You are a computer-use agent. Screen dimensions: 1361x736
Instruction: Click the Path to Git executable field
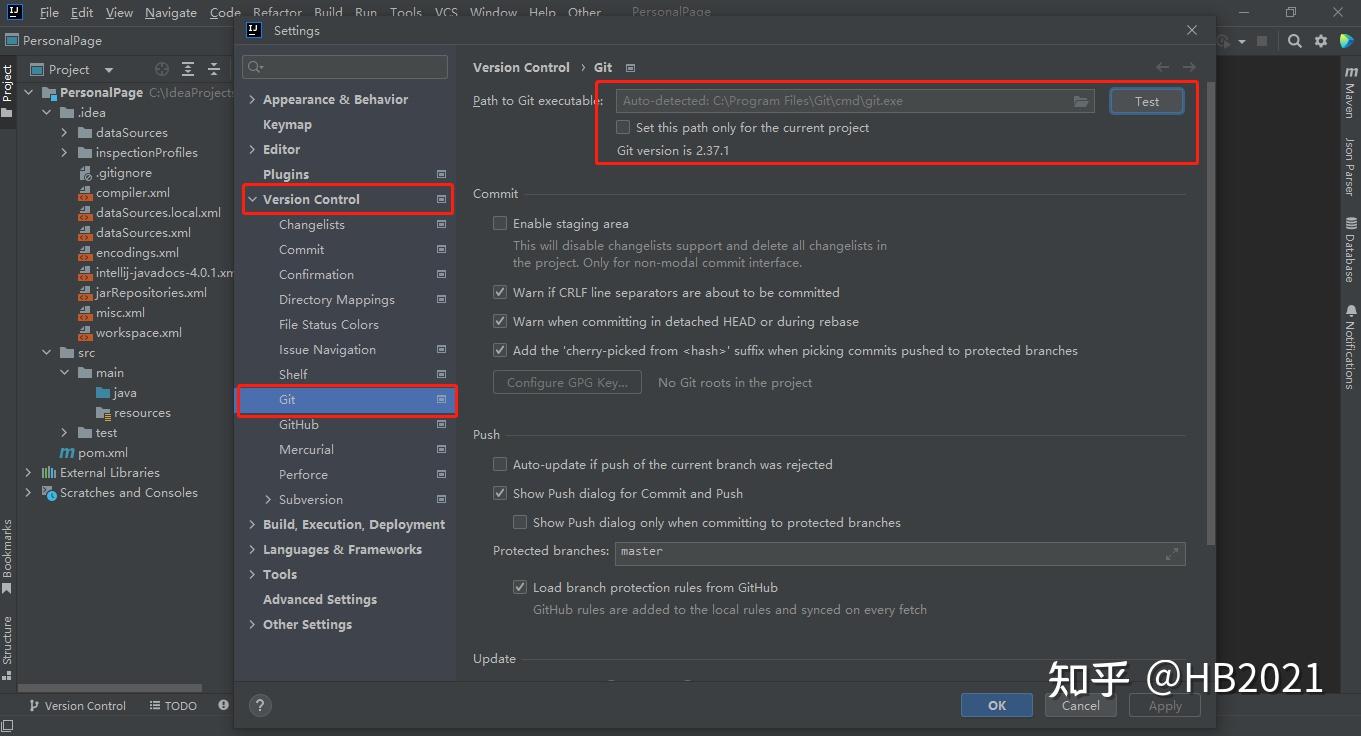tap(854, 101)
